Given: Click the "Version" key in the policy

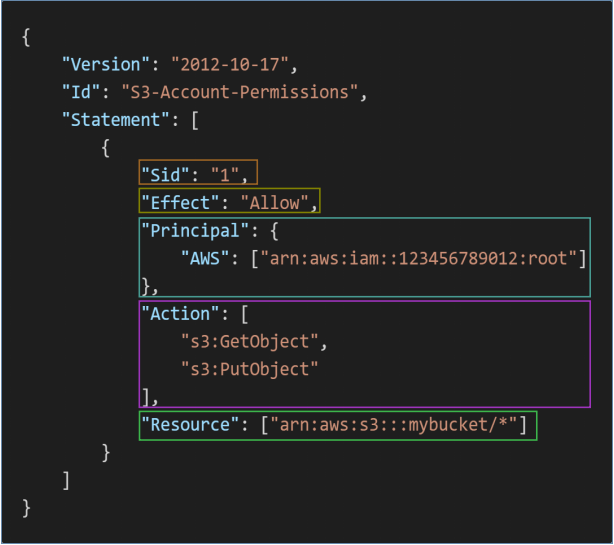Looking at the screenshot, I should 106,64.
